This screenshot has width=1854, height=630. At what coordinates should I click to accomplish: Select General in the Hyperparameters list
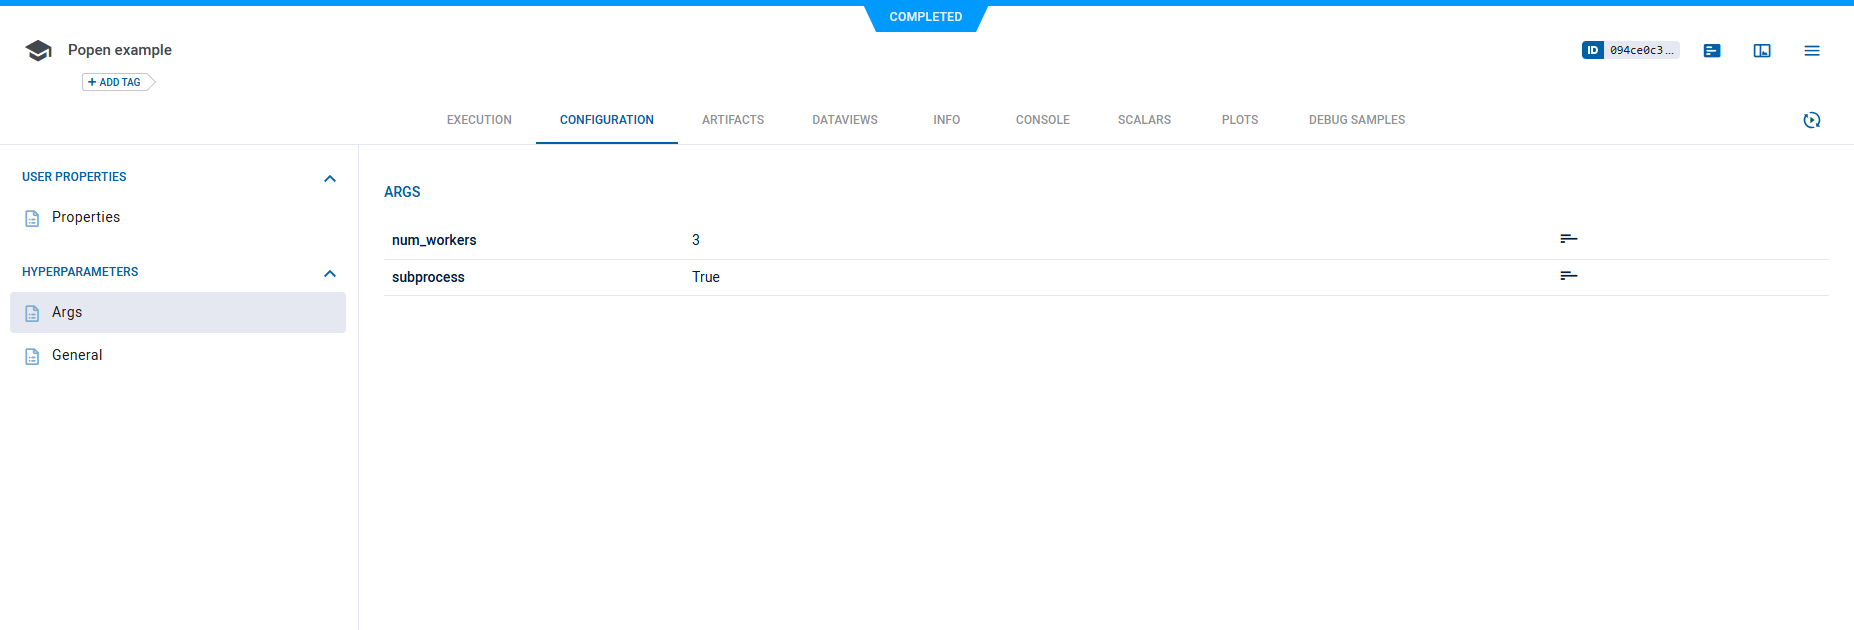[77, 355]
